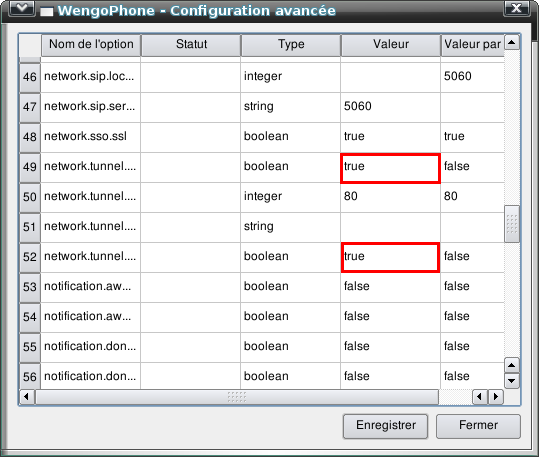Click the scroll down arrow at bottom right
The height and width of the screenshot is (457, 539).
click(512, 381)
